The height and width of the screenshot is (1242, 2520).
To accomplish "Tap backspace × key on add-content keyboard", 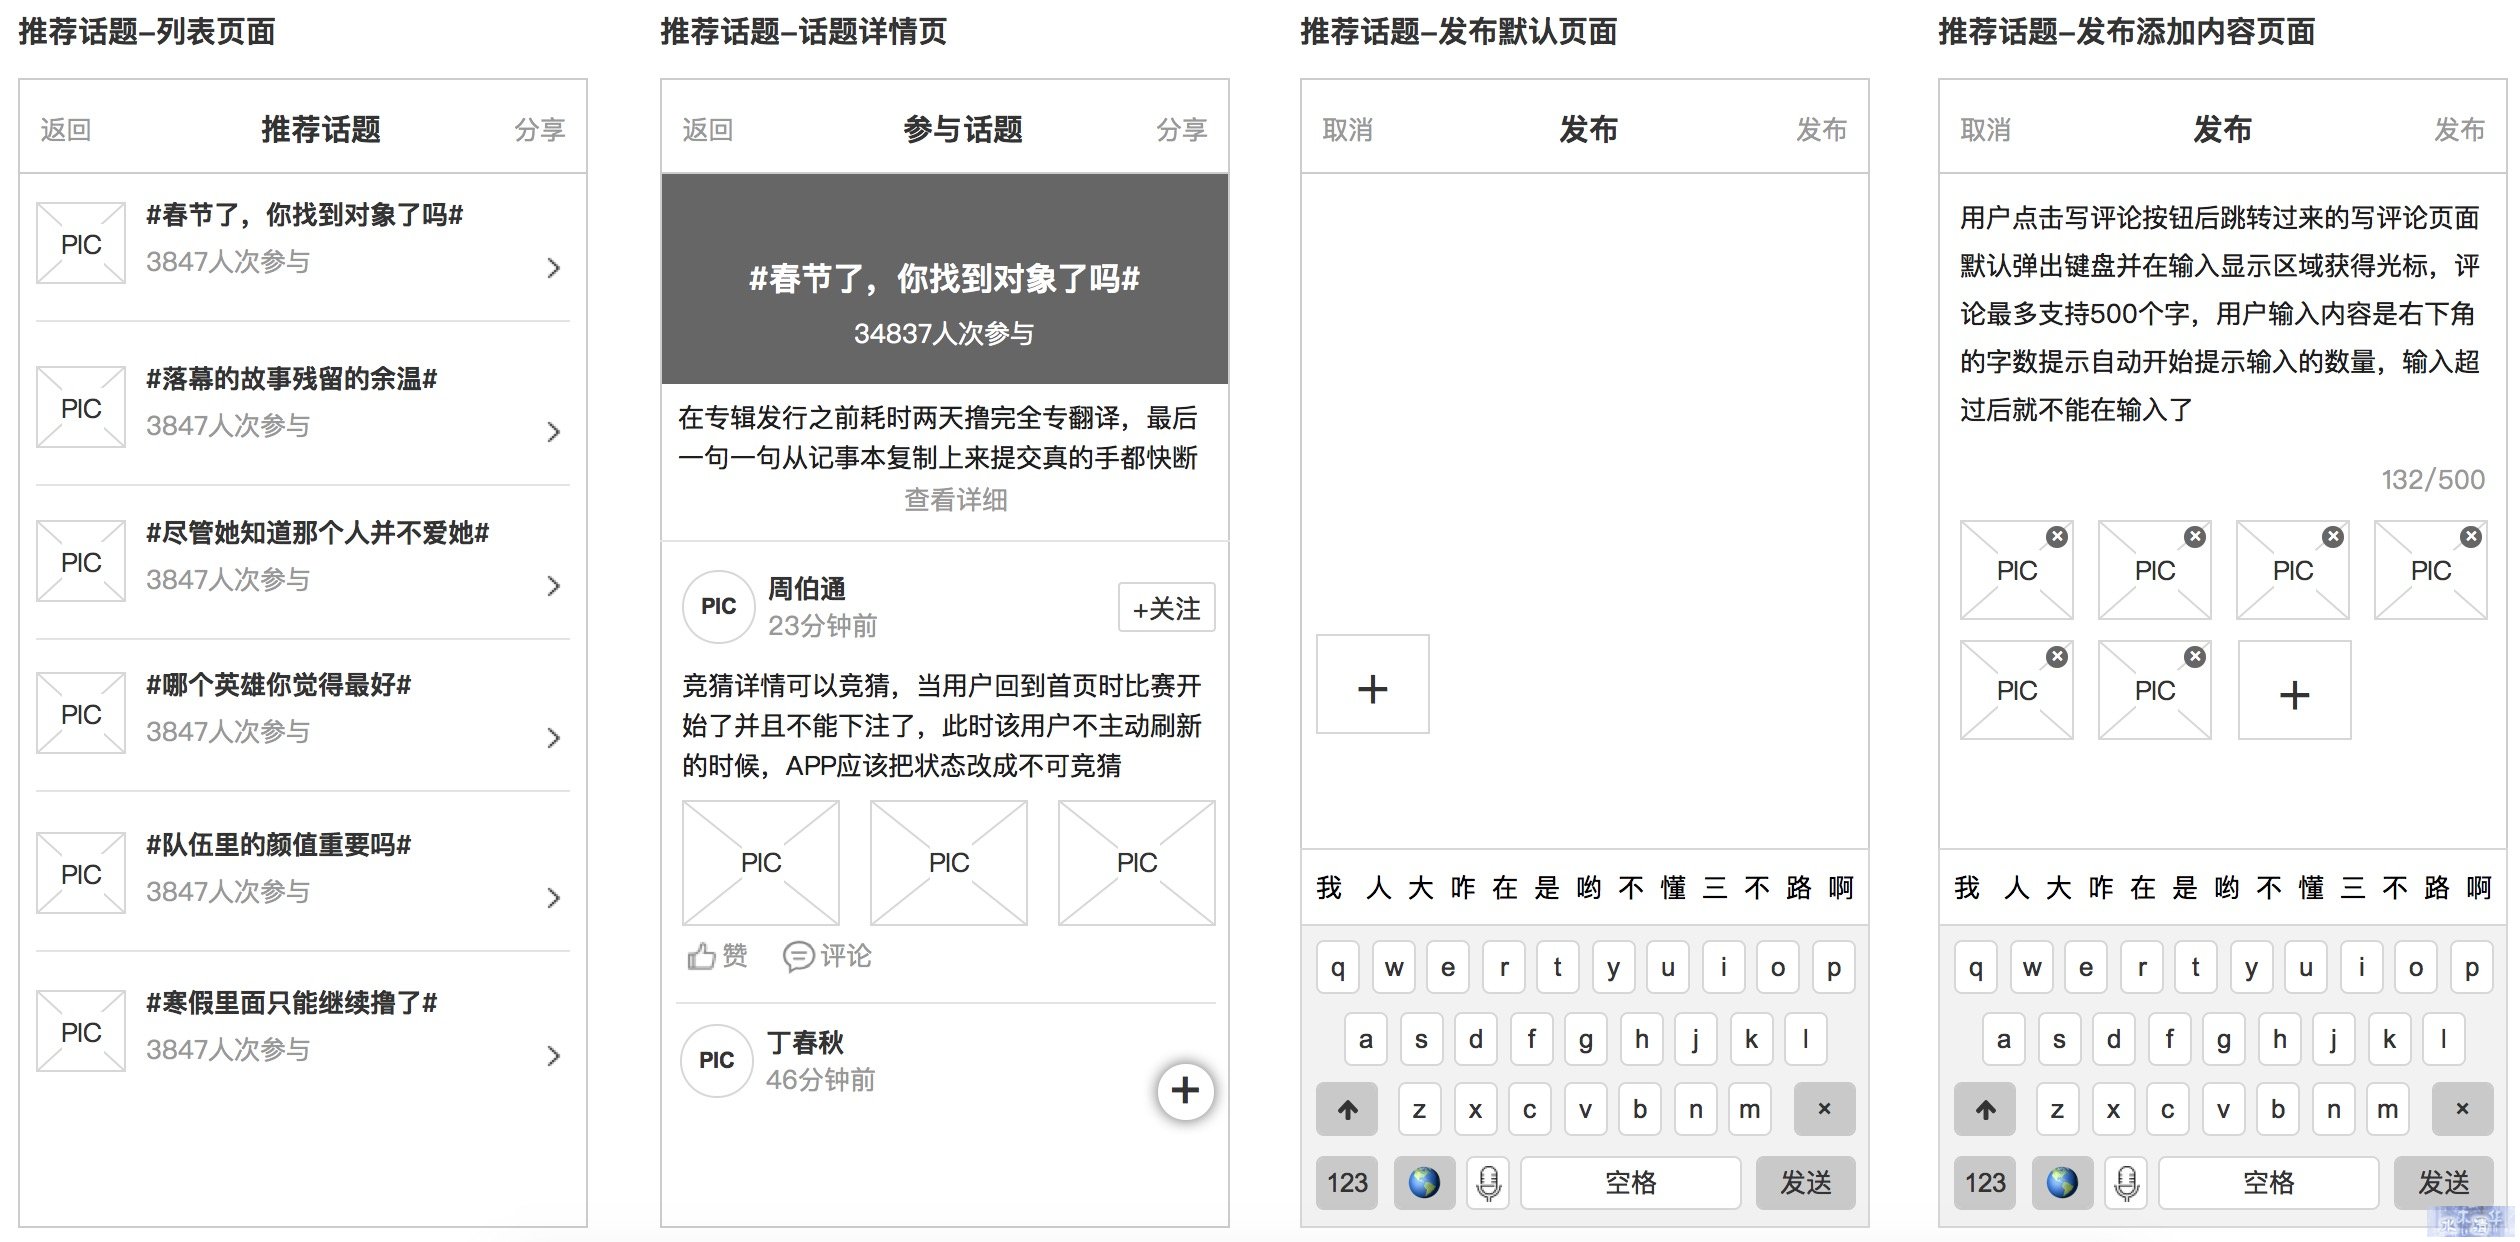I will coord(2462,1108).
